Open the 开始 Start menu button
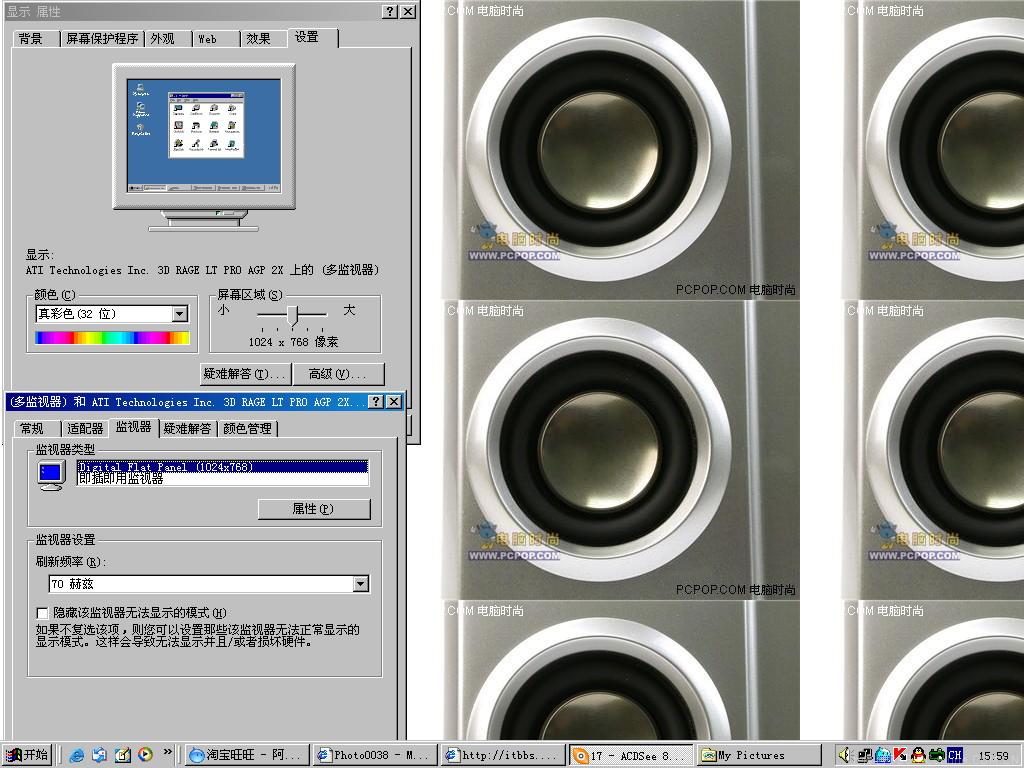1024x768 pixels. click(27, 755)
